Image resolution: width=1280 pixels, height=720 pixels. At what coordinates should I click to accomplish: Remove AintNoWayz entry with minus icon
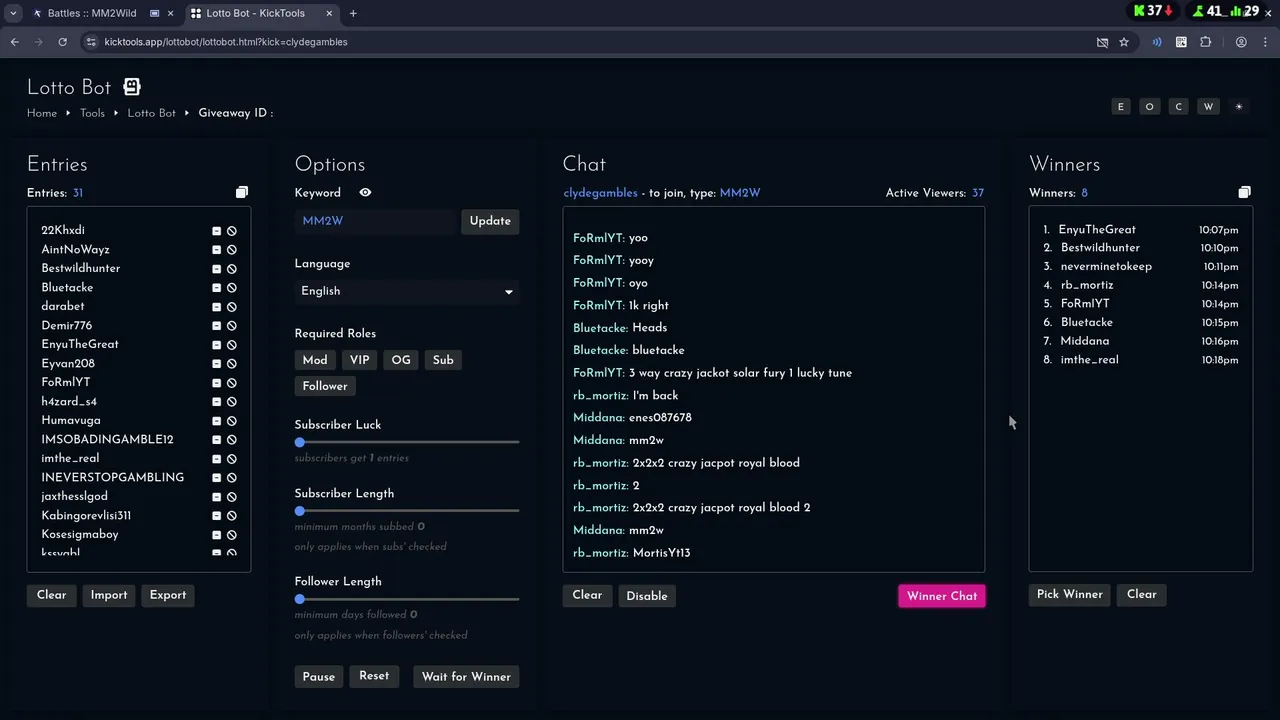tap(216, 250)
